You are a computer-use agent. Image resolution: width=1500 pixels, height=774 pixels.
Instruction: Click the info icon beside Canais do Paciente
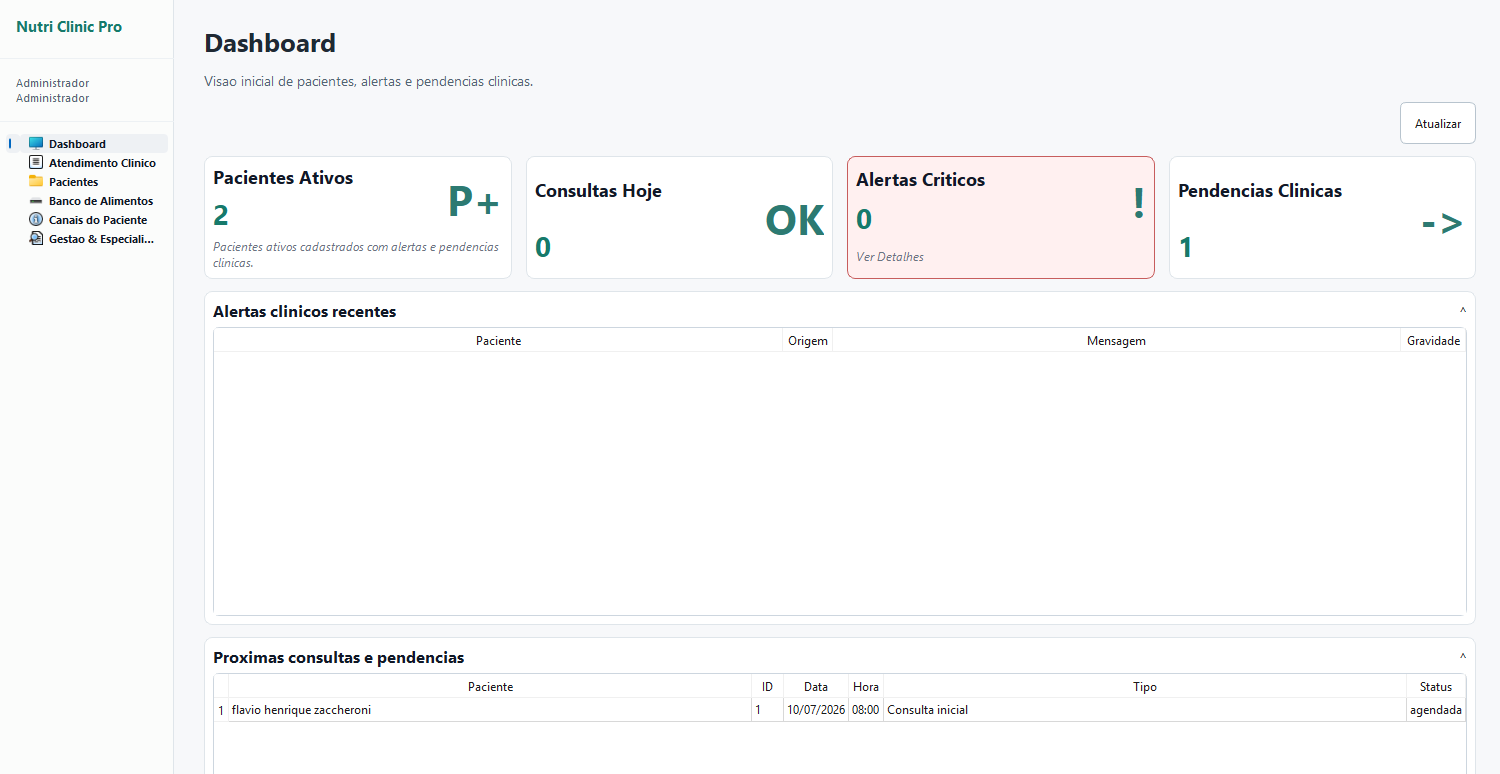click(36, 219)
